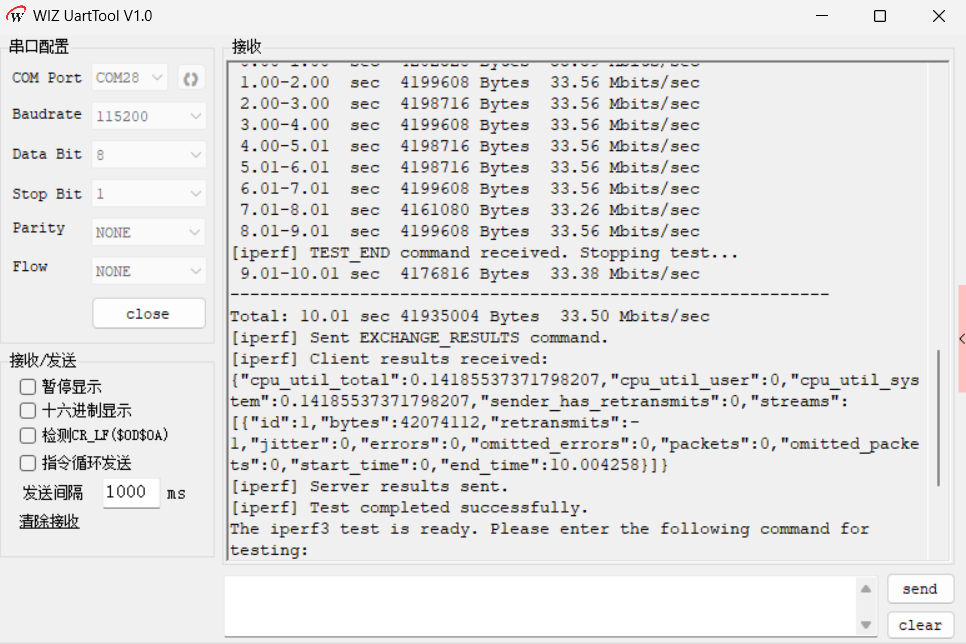Open the Baudrate dropdown showing 115200
Screen dimensions: 966x644
coord(148,116)
